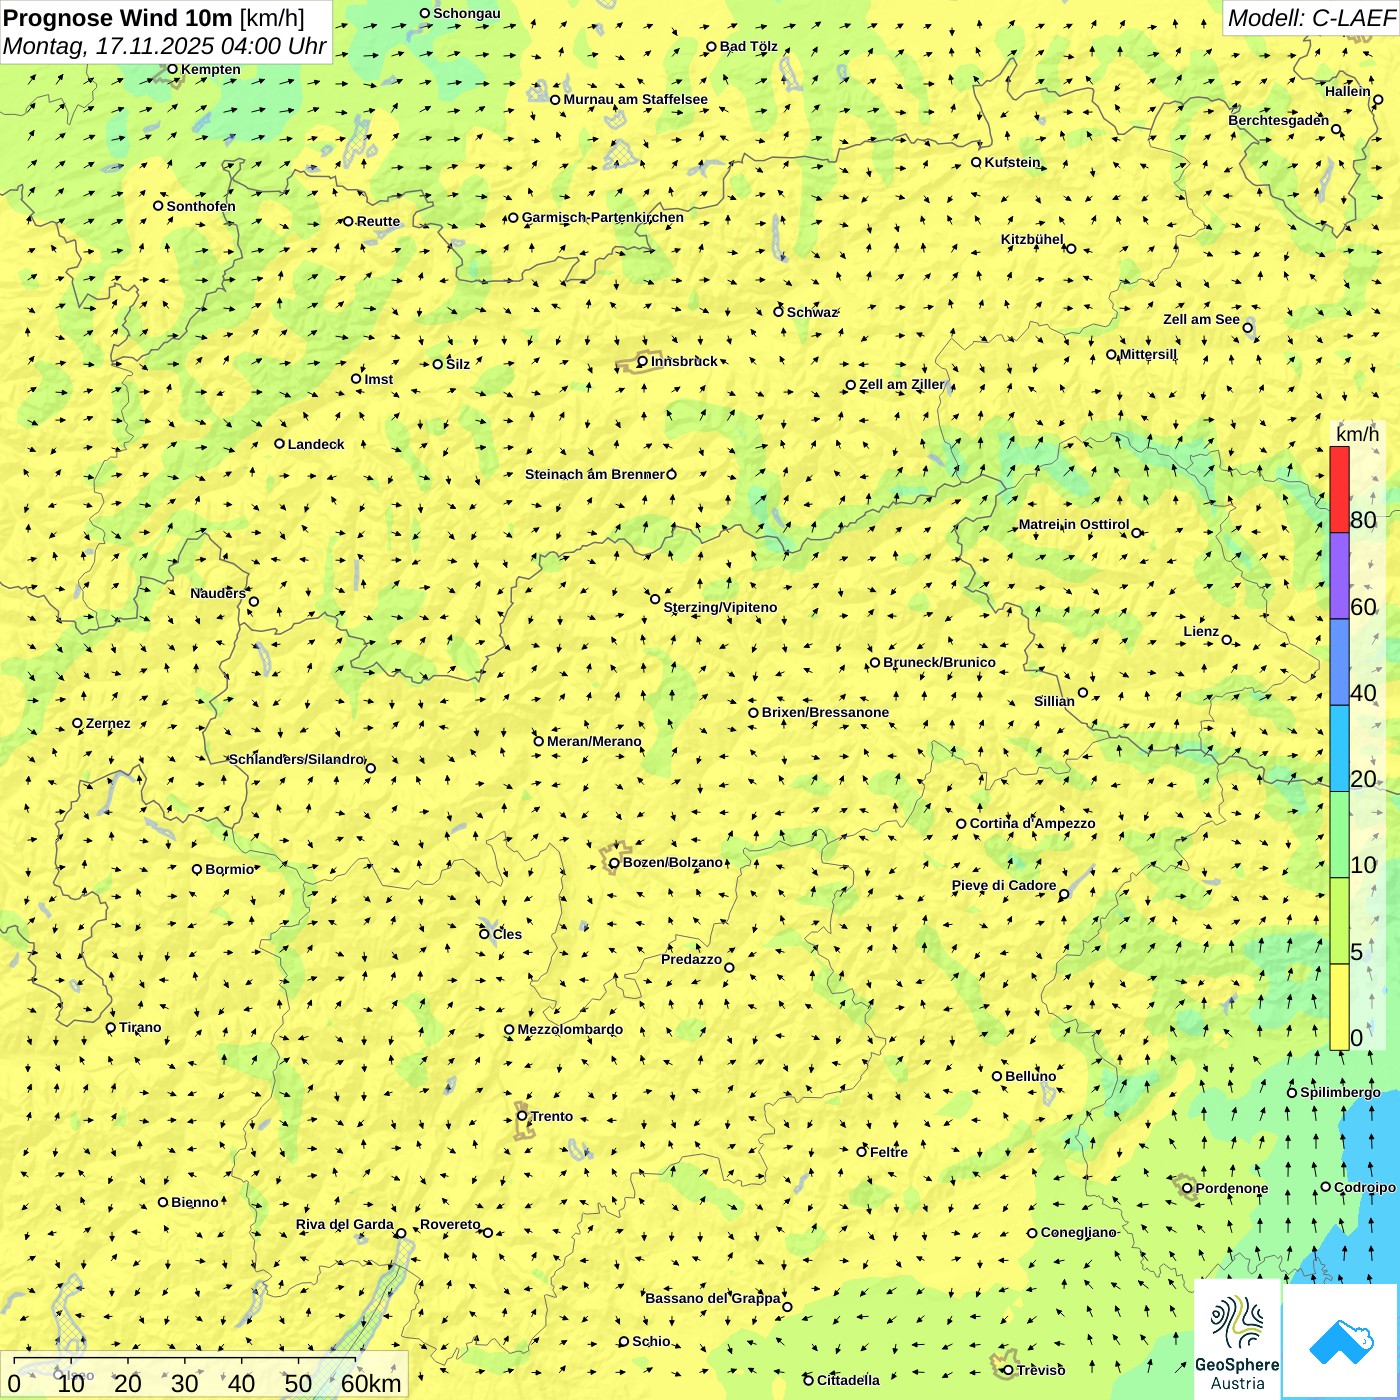Click the 'Zernez' label
1400x1400 pixels.
108,723
